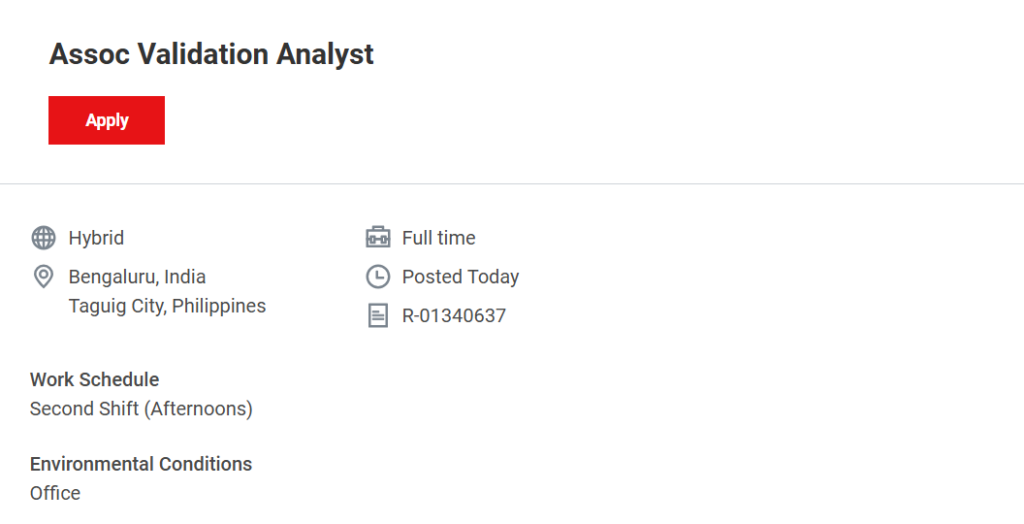
Task: Click the Posted Today text
Action: (x=461, y=277)
